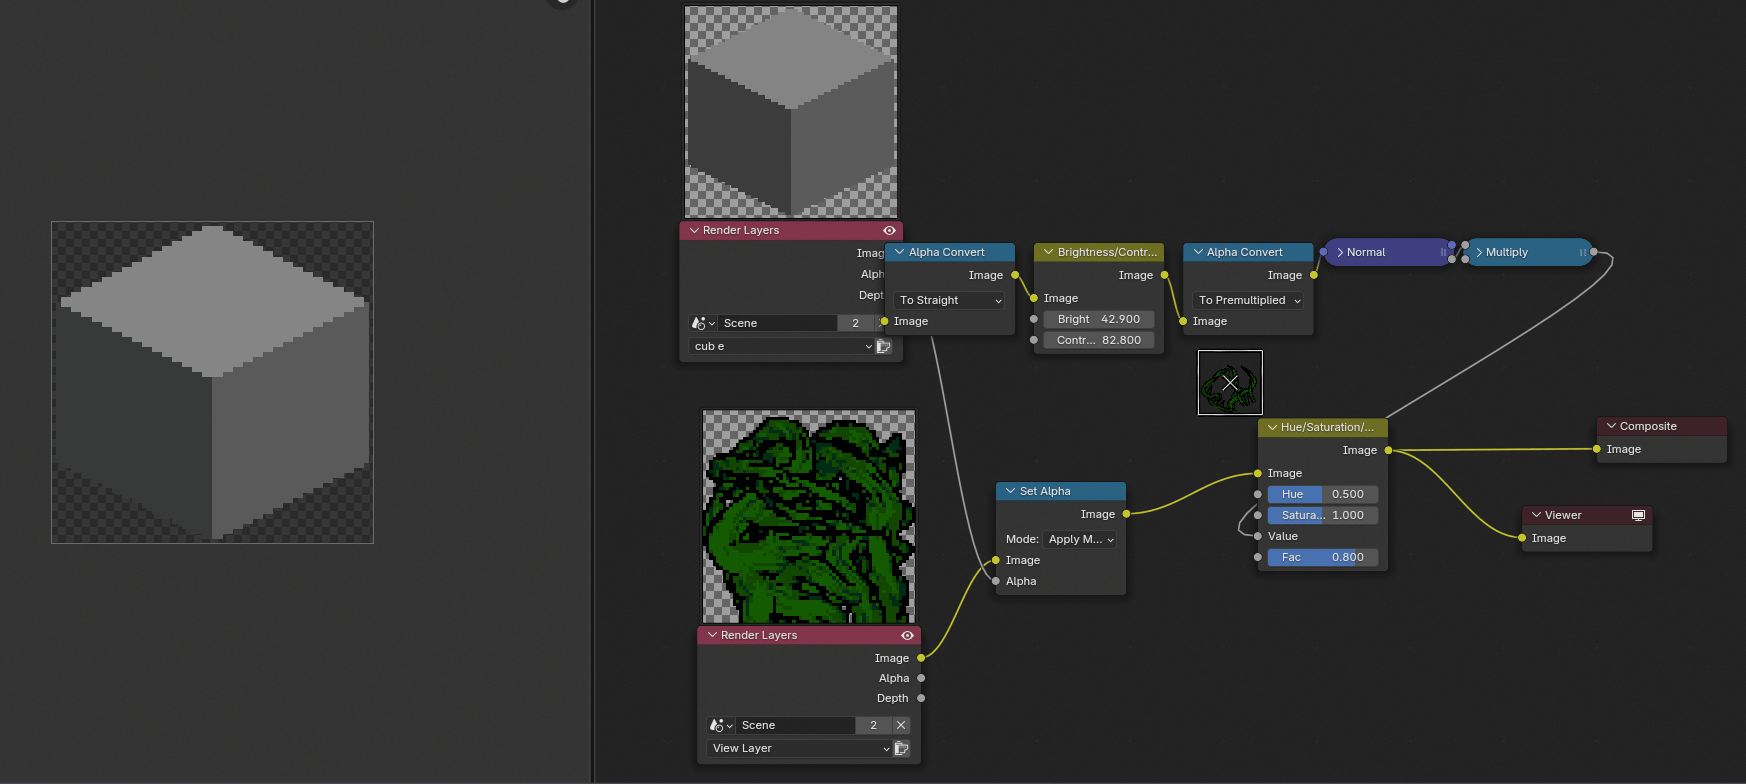Toggle preview eye on bottom Render Layers node
The image size is (1746, 784).
tap(907, 636)
